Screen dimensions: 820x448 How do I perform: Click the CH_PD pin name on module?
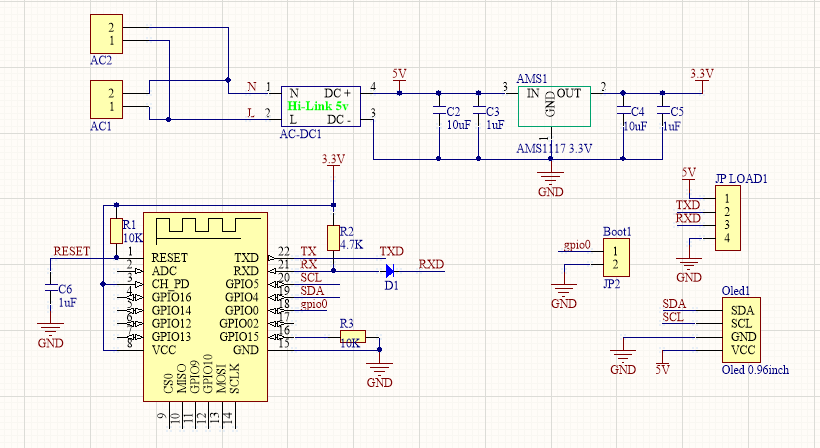(x=170, y=284)
